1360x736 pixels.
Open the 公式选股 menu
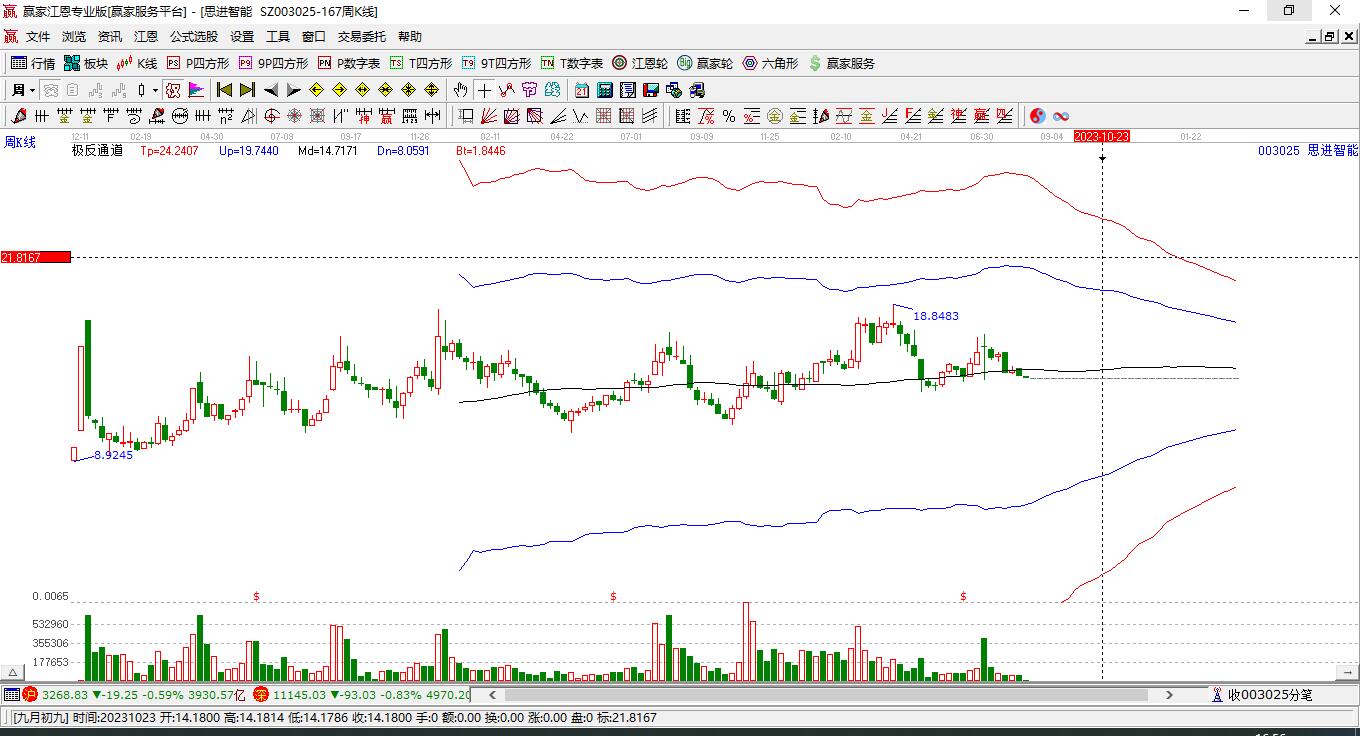[x=194, y=37]
